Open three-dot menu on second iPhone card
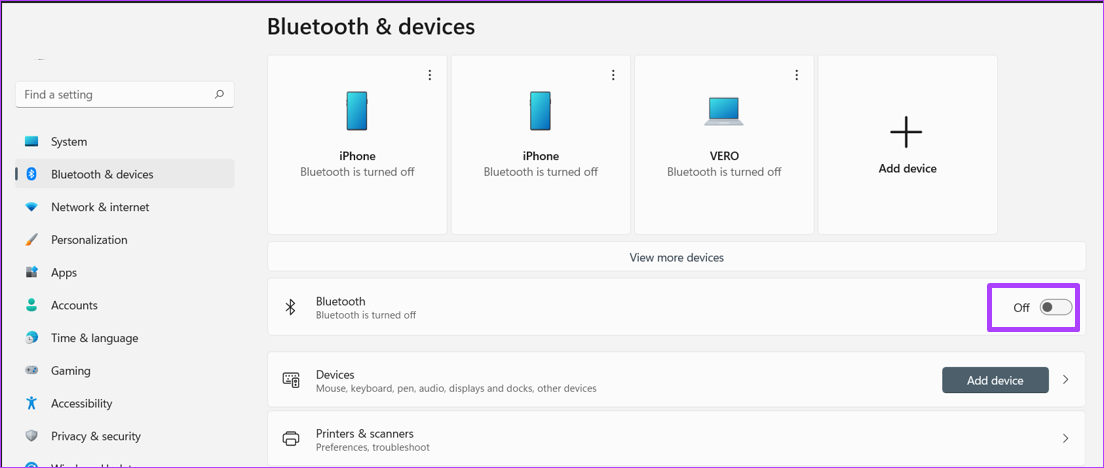Screen dimensions: 1104x468 click(613, 75)
